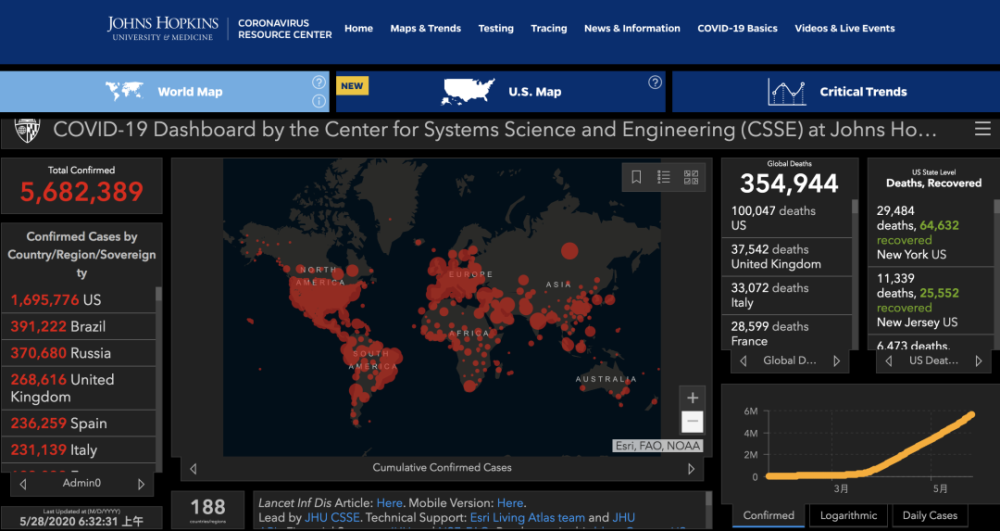Image resolution: width=1000 pixels, height=531 pixels.
Task: Switch to the Critical Trends tab
Action: 836,91
